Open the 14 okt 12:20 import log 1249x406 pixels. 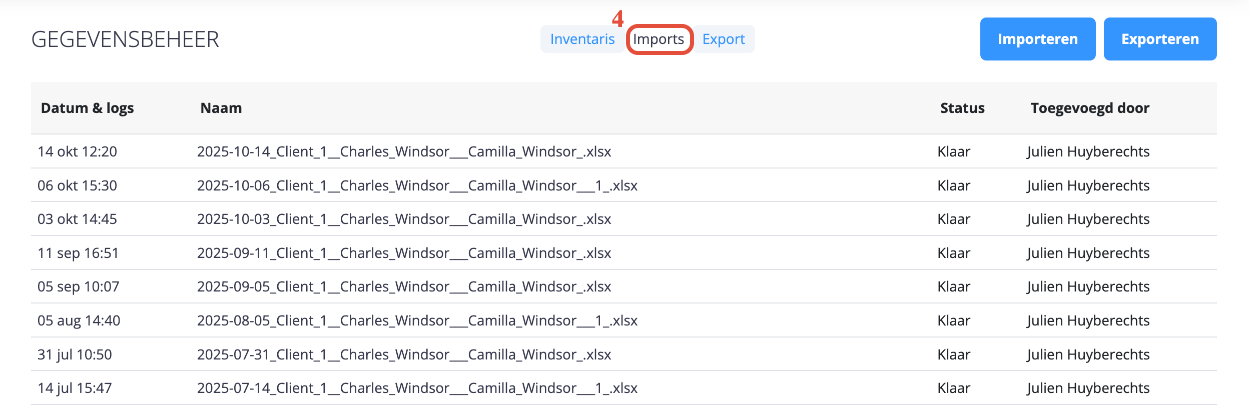[78, 152]
